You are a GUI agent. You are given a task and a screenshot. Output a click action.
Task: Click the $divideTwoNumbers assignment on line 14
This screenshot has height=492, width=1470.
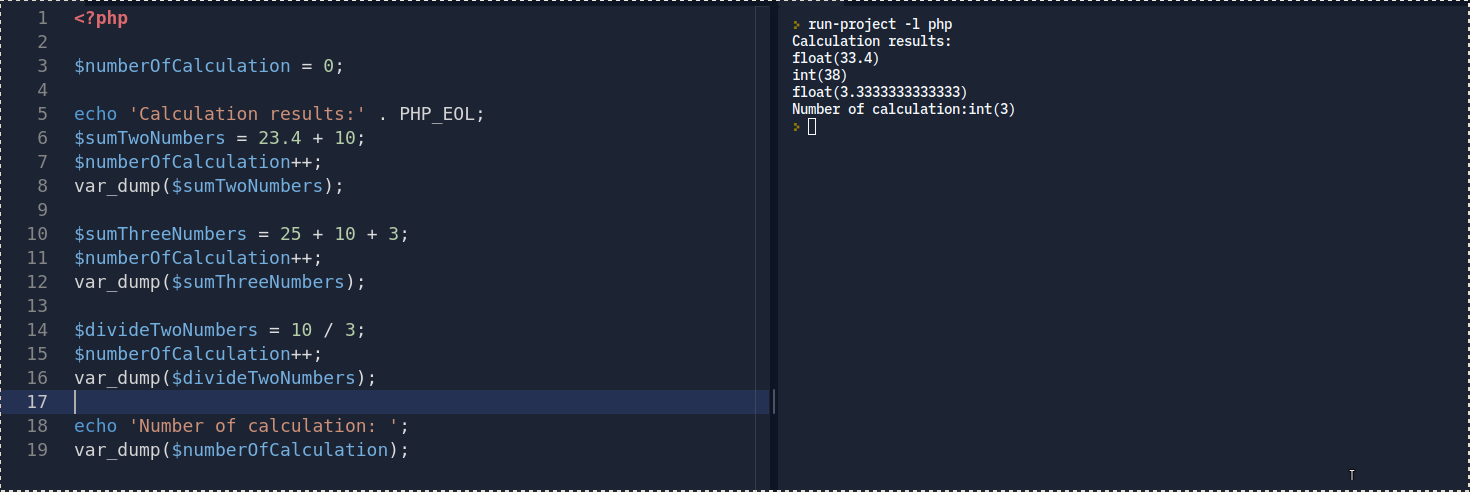[x=165, y=330]
